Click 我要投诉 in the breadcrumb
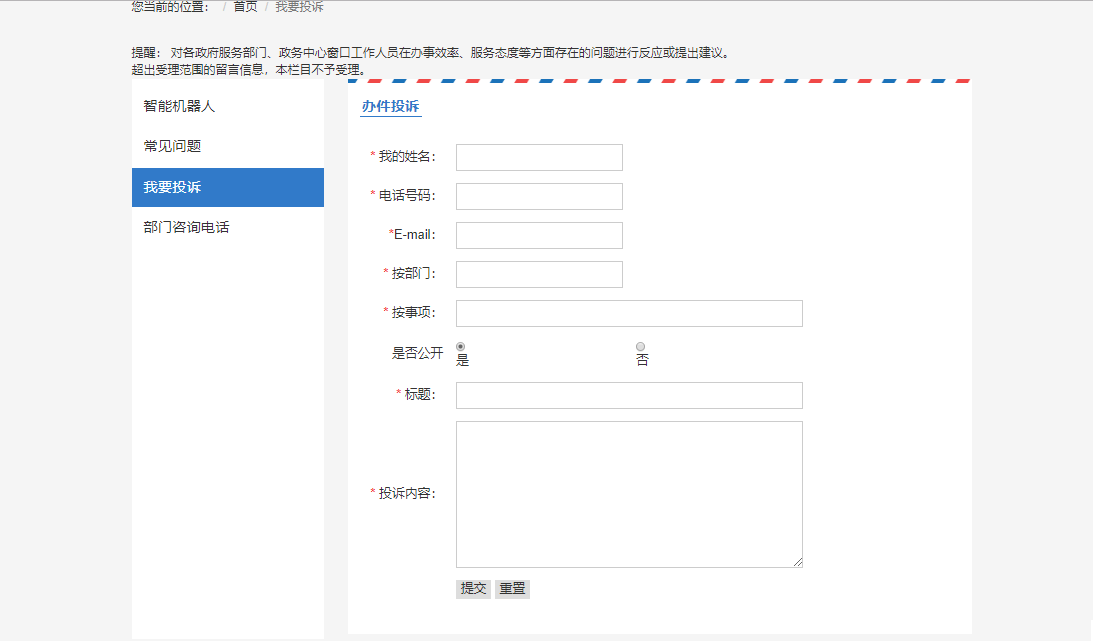The height and width of the screenshot is (641, 1093). (x=299, y=7)
